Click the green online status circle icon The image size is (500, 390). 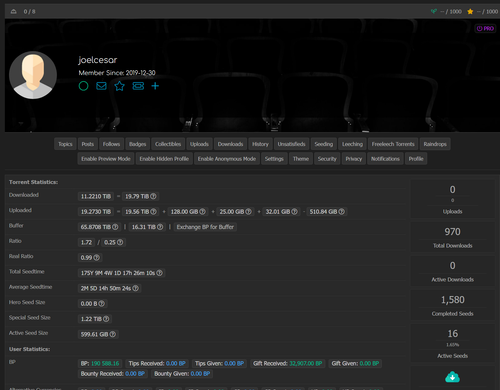tap(83, 86)
